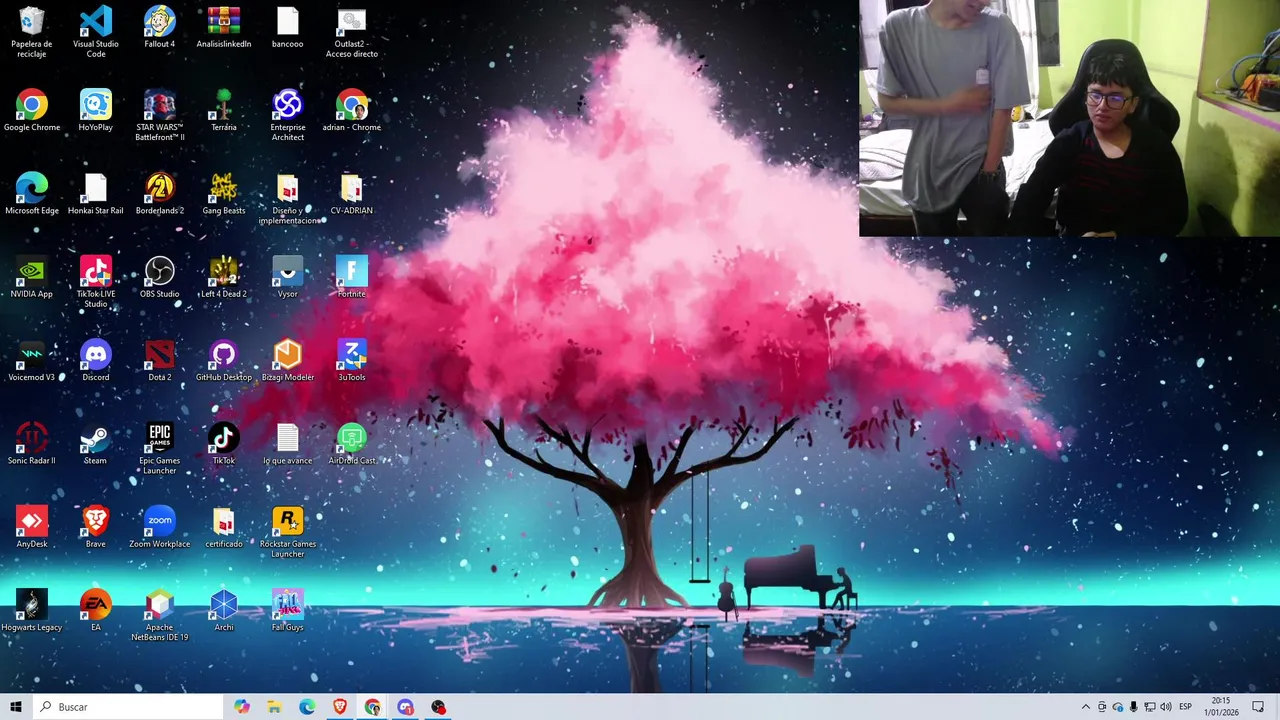Select the Gang Beasts desktop icon
This screenshot has width=1280, height=720.
point(223,188)
